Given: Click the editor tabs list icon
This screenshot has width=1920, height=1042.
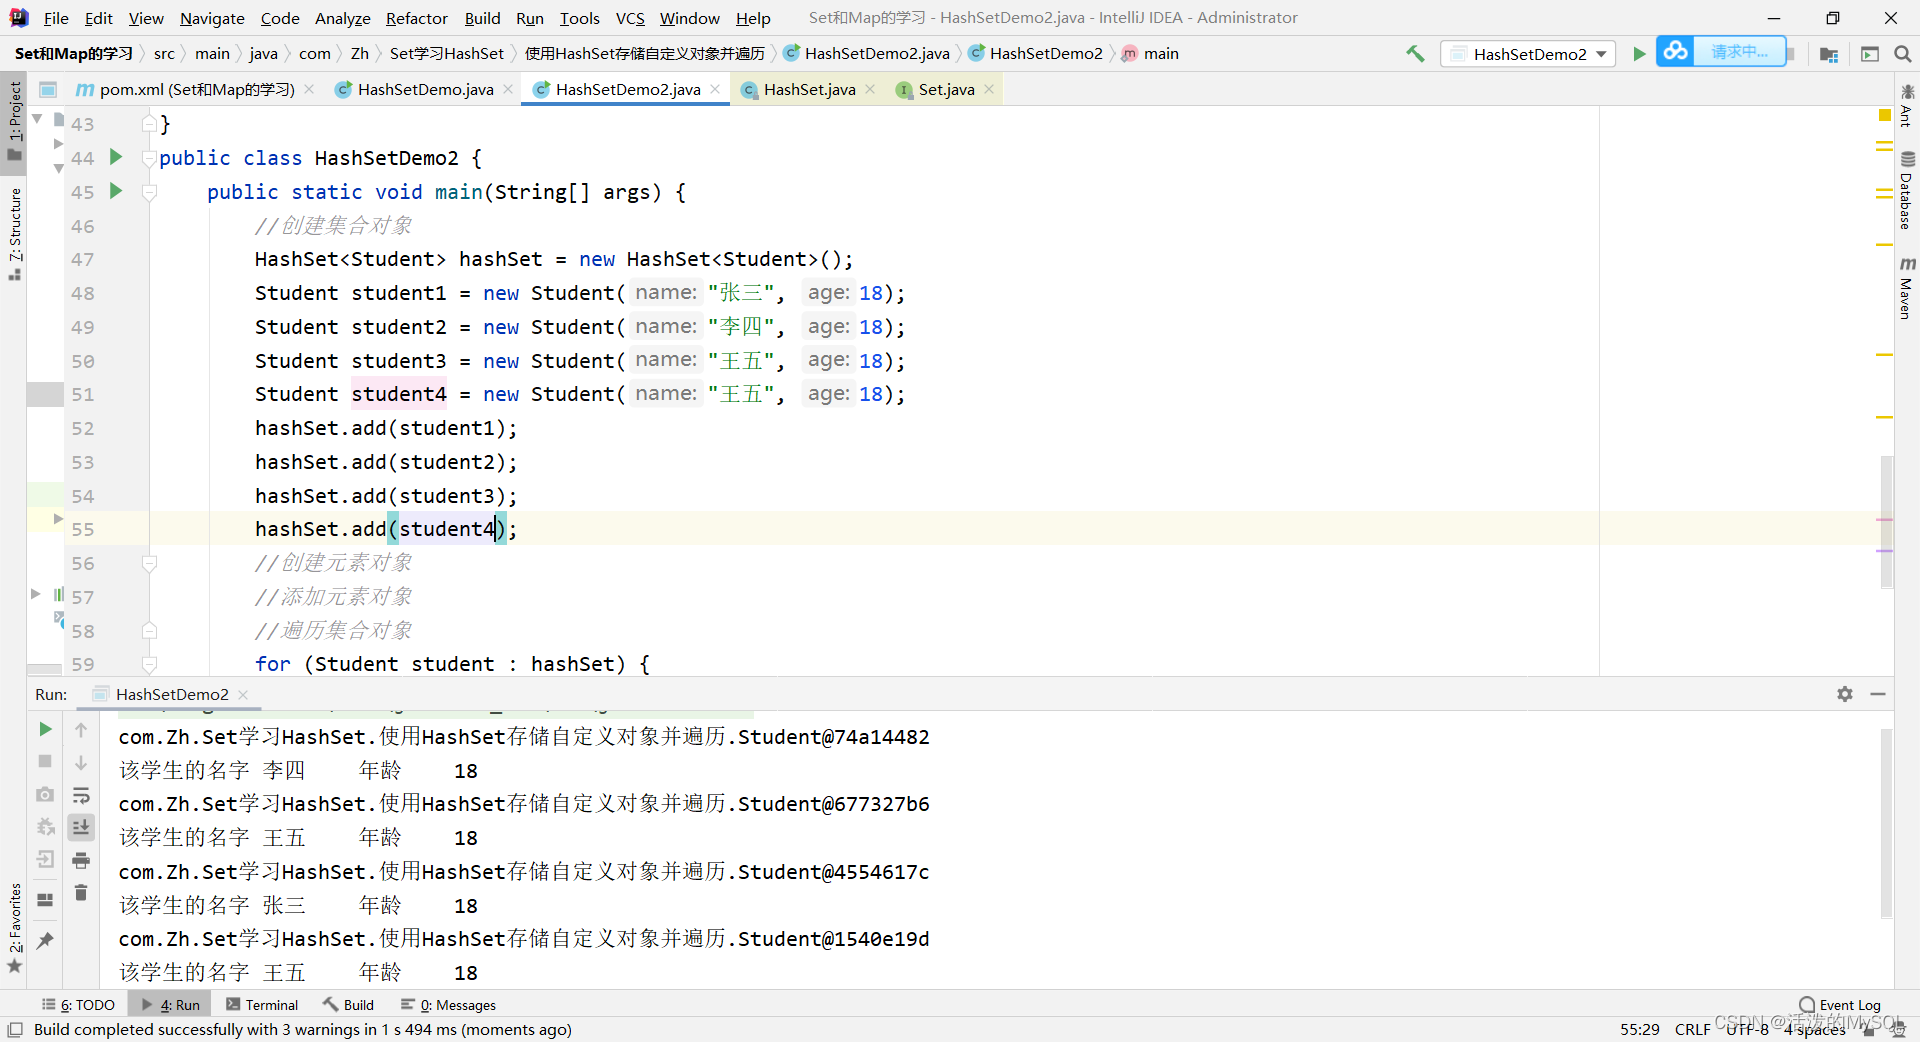Looking at the screenshot, I should (47, 89).
